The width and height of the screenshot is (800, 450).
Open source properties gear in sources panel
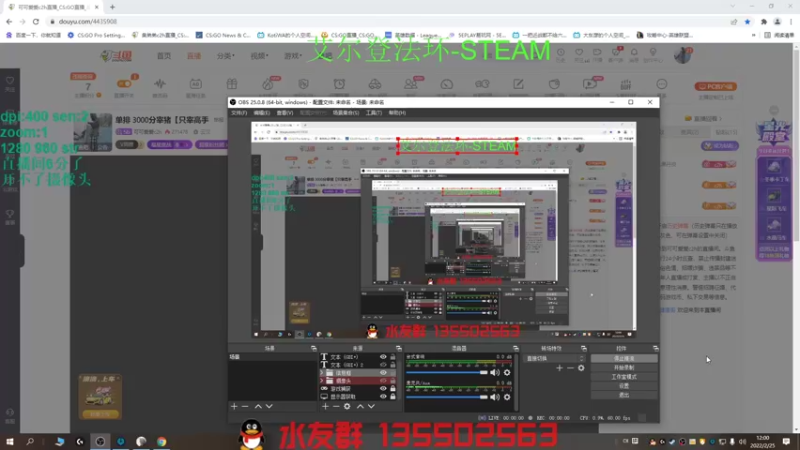coord(347,407)
